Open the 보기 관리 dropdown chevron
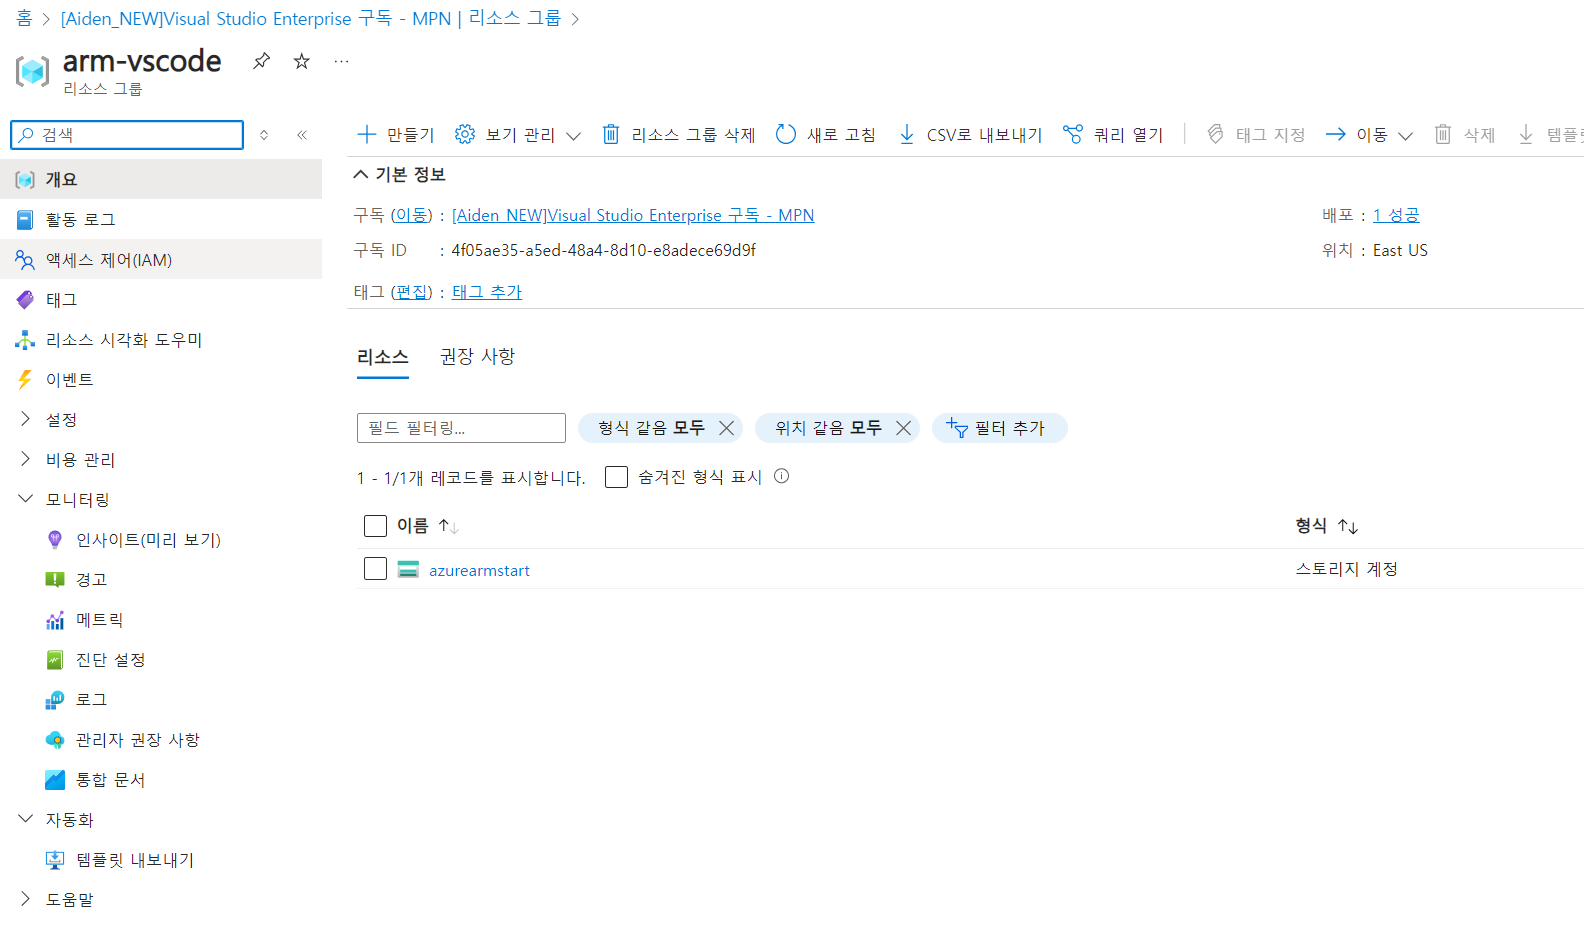Viewport: 1584px width, 928px height. pyautogui.click(x=573, y=136)
